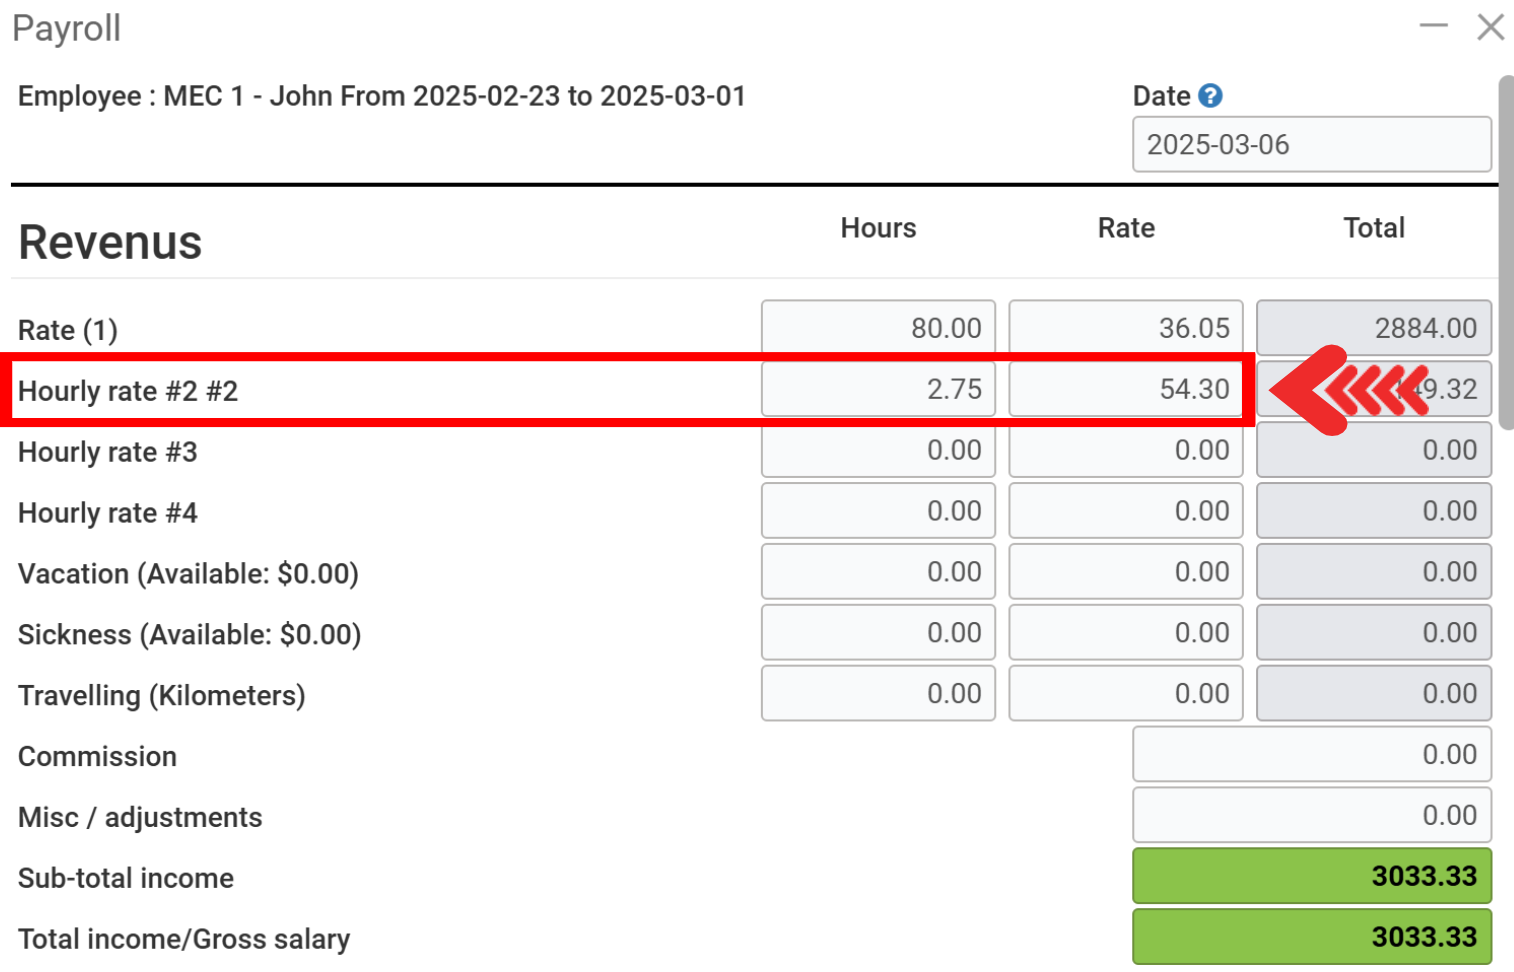
Task: Edit the Commission amount field
Action: click(1311, 755)
